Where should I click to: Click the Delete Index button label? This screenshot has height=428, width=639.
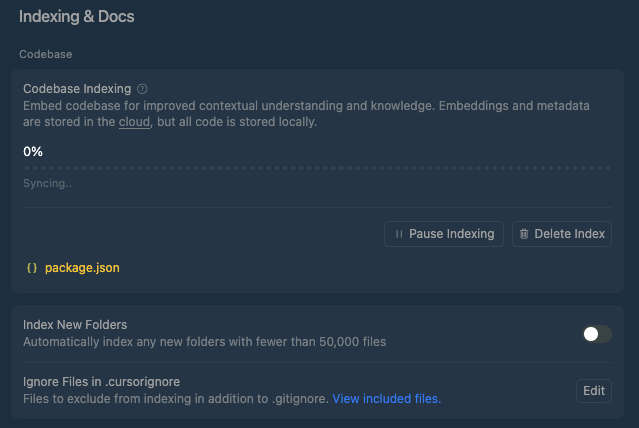pos(569,234)
